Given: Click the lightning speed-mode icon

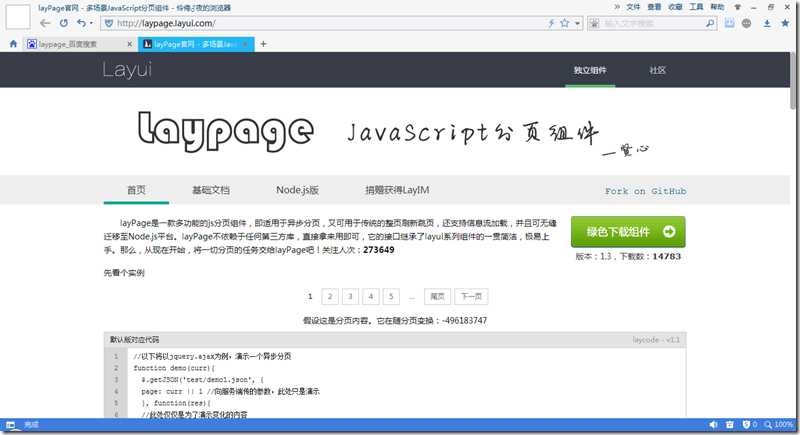Looking at the screenshot, I should 551,23.
